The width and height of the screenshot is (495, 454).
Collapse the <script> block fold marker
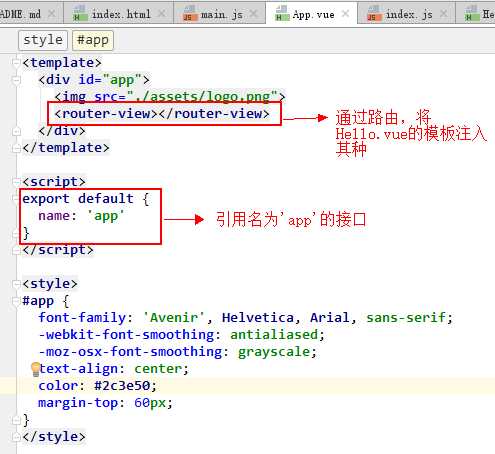16,182
